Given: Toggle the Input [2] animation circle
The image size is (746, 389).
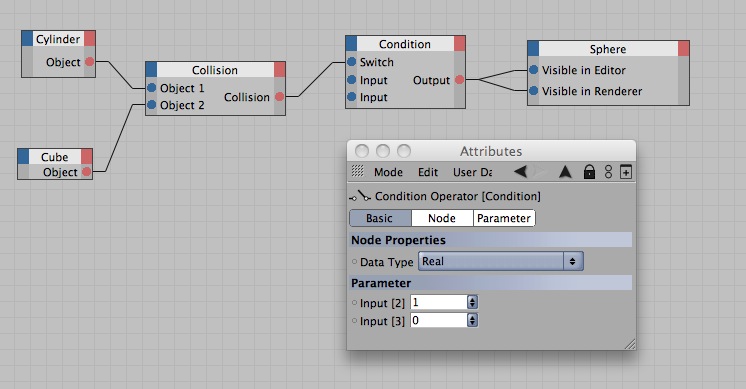Looking at the screenshot, I should [x=354, y=302].
